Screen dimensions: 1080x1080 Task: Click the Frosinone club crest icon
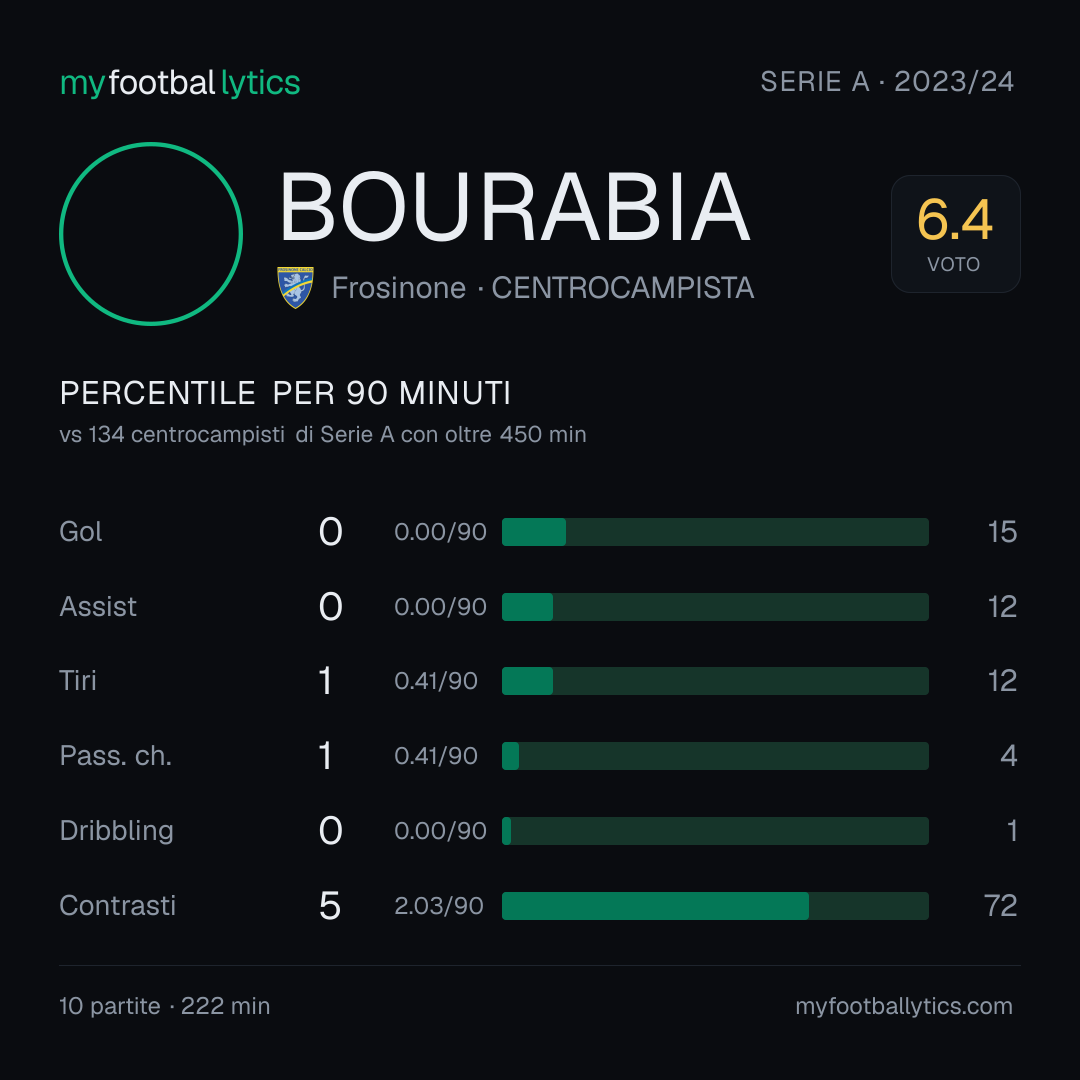point(295,287)
